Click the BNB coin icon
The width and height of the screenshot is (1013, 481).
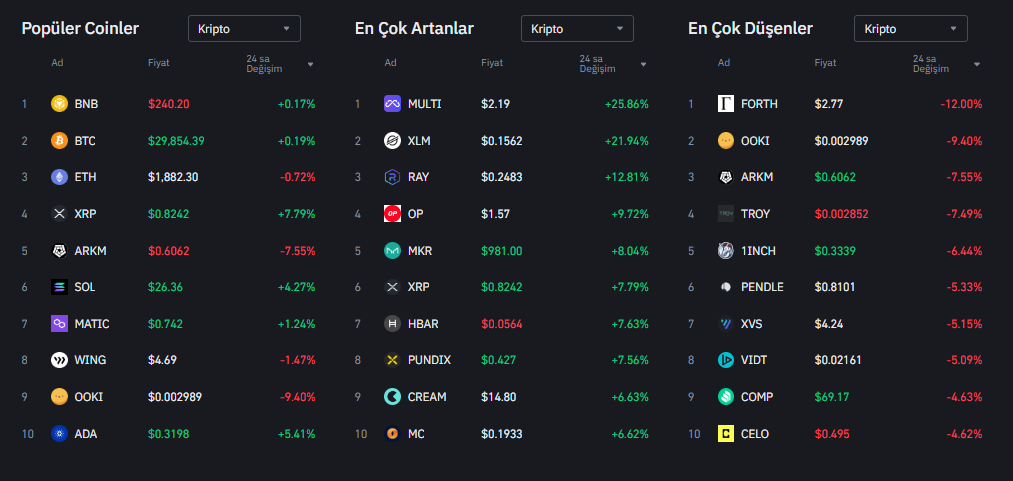59,103
